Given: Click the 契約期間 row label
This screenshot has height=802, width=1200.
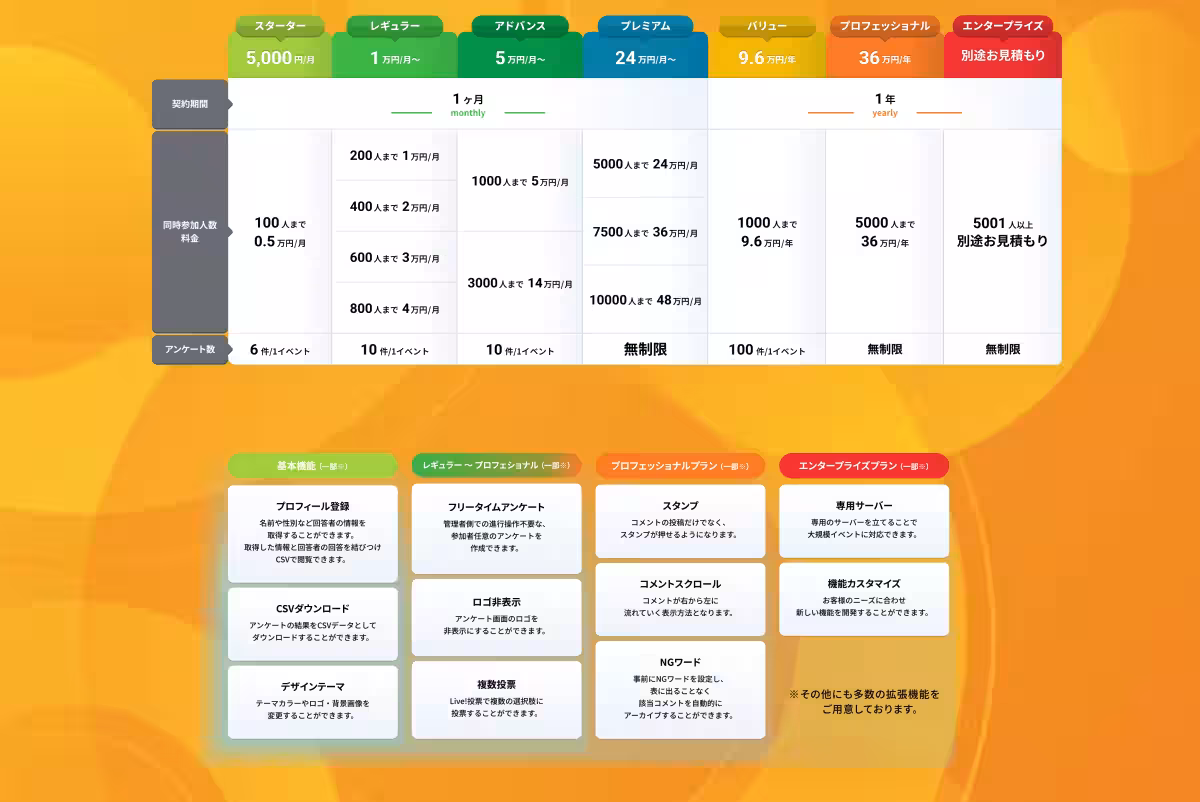Looking at the screenshot, I should pos(190,104).
